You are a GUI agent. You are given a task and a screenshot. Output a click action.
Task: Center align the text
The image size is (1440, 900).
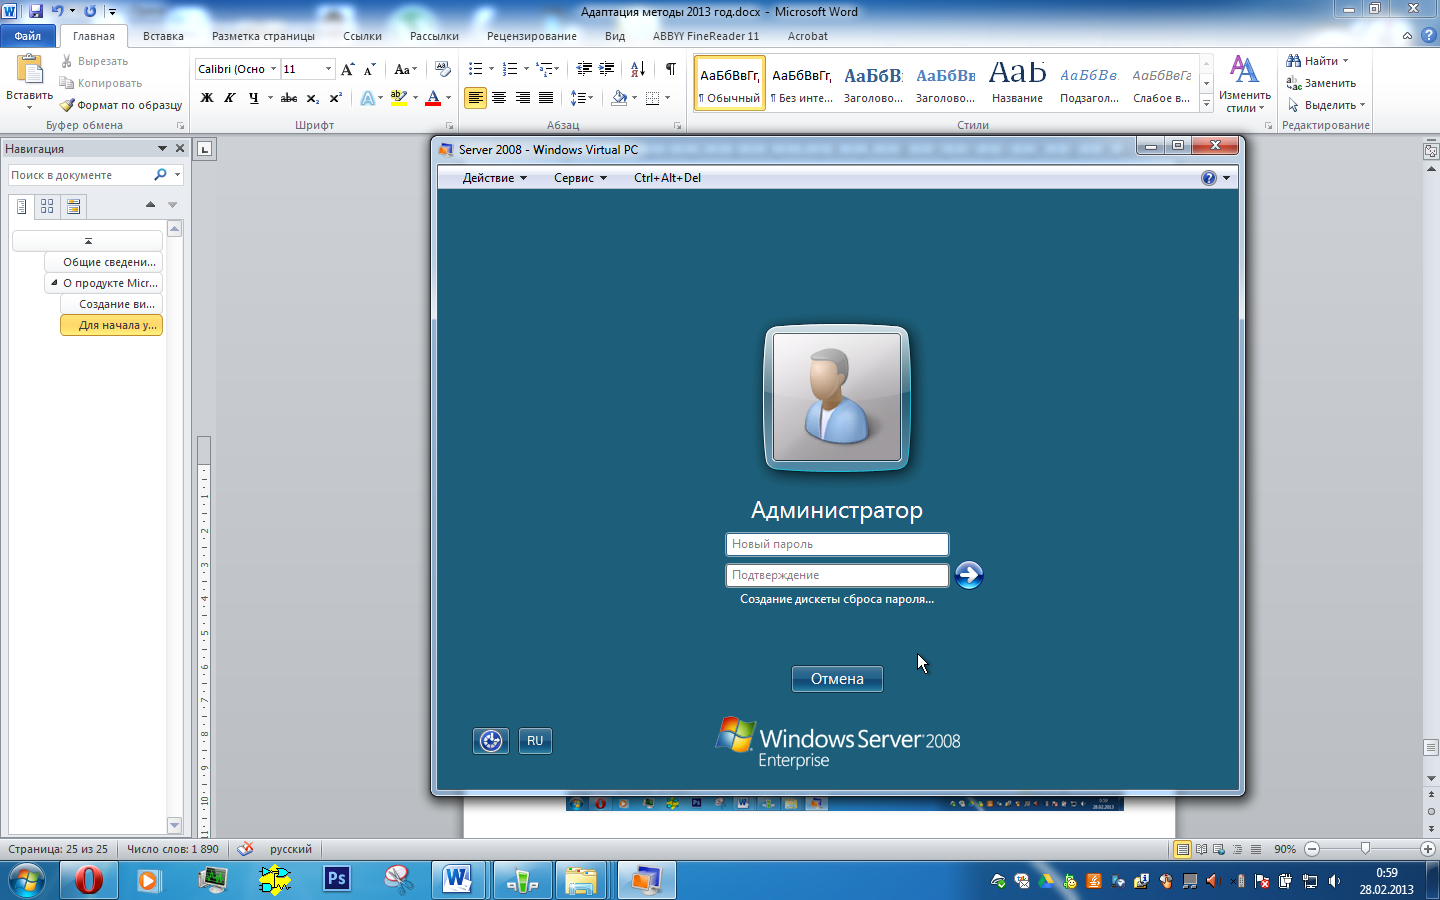click(x=499, y=98)
